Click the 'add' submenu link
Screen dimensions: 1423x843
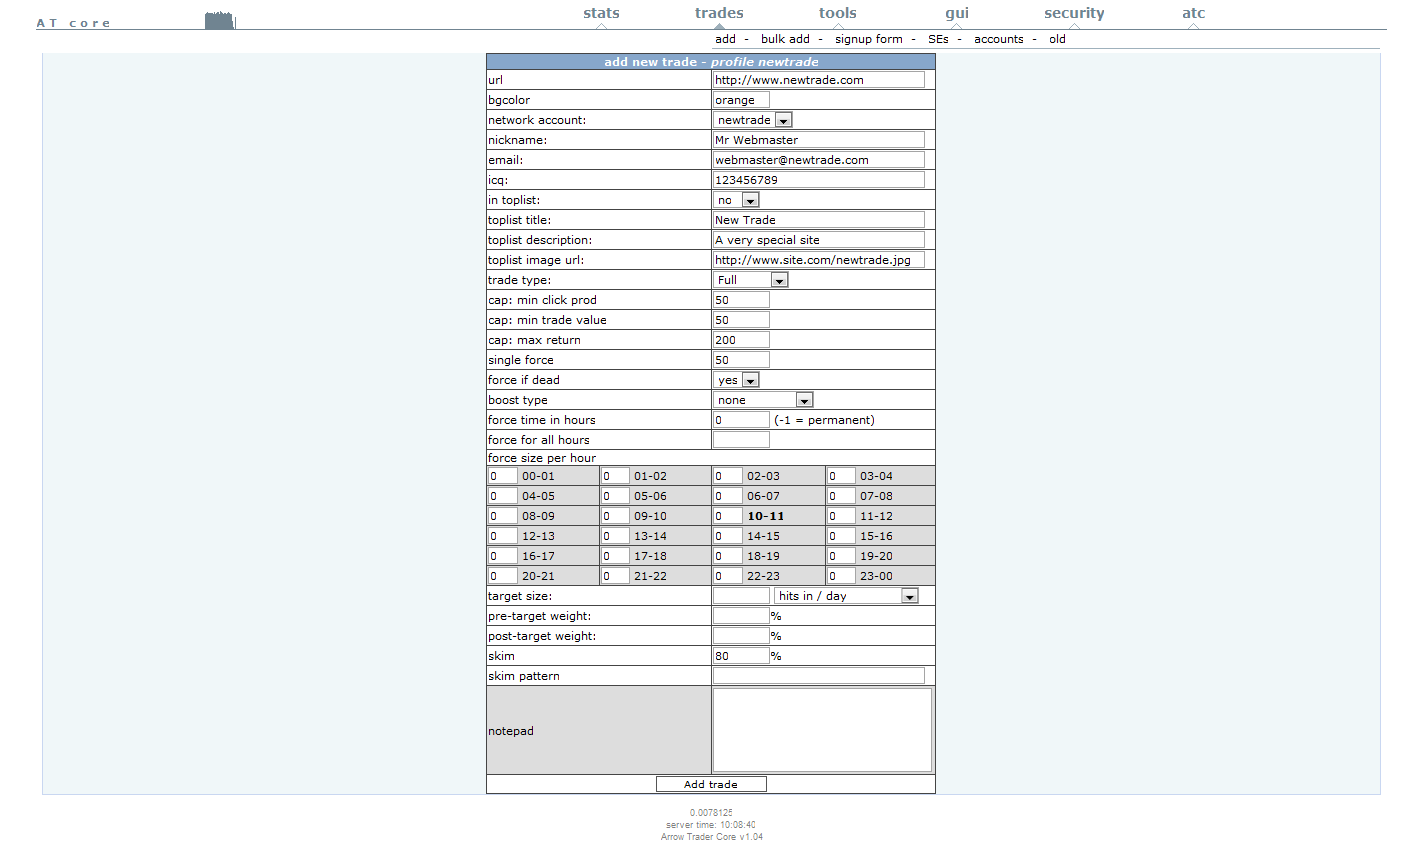(x=725, y=39)
